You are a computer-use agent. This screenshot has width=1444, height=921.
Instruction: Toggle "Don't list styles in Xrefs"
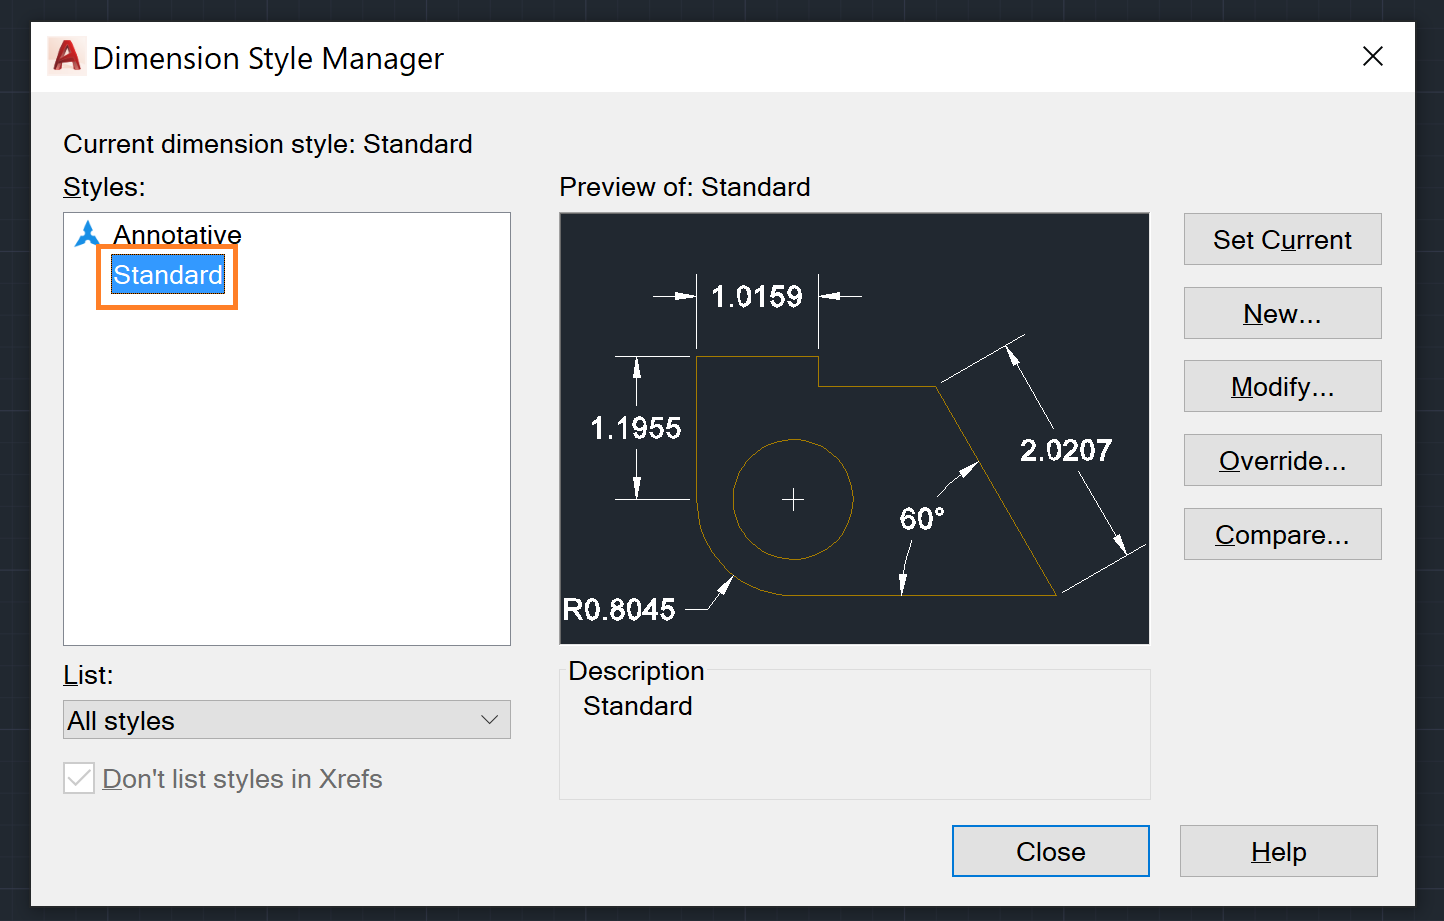(x=78, y=778)
